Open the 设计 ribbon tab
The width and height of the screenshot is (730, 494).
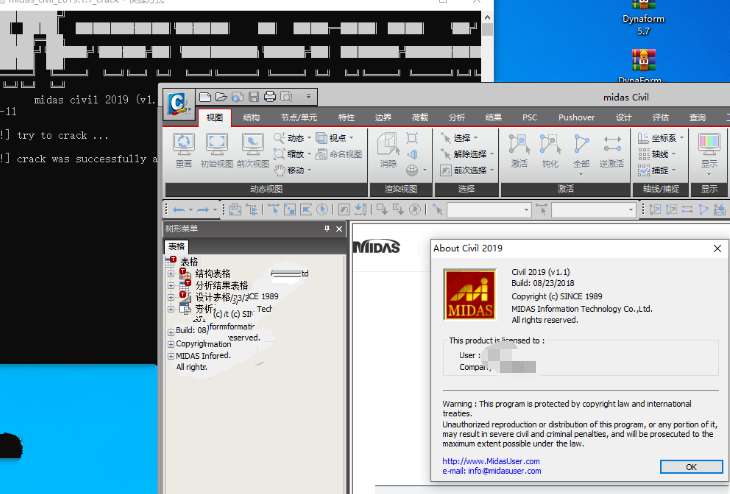(623, 117)
